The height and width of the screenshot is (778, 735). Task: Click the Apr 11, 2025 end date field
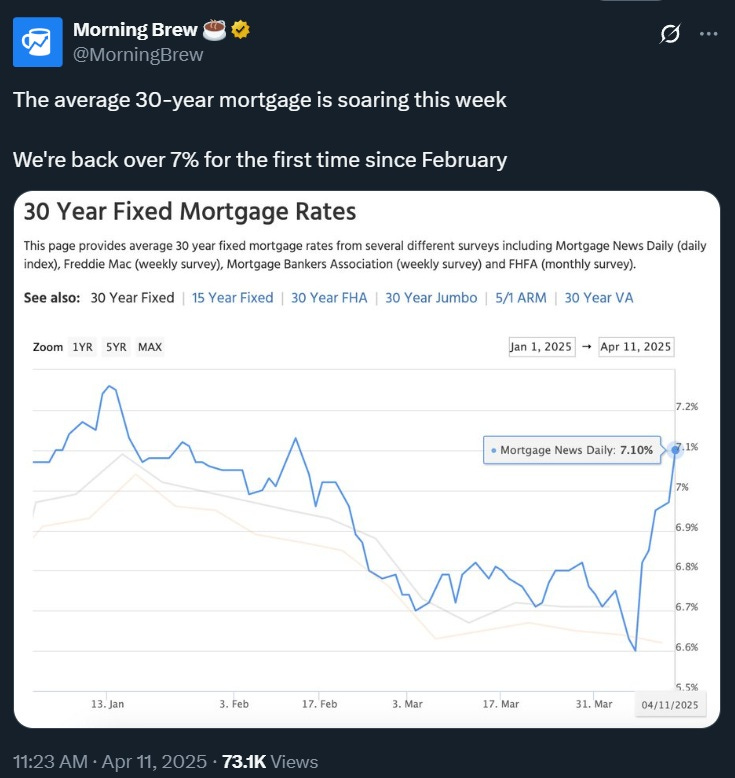(636, 347)
